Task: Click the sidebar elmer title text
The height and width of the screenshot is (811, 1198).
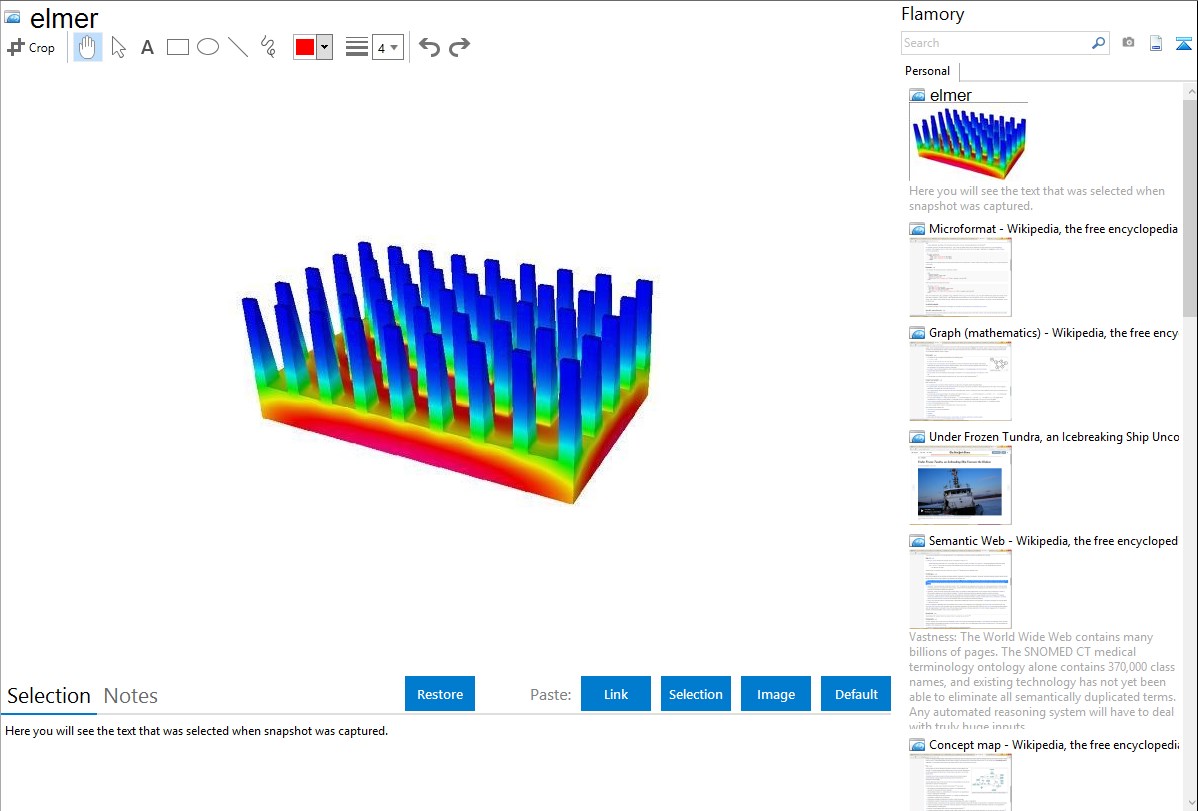Action: click(950, 95)
